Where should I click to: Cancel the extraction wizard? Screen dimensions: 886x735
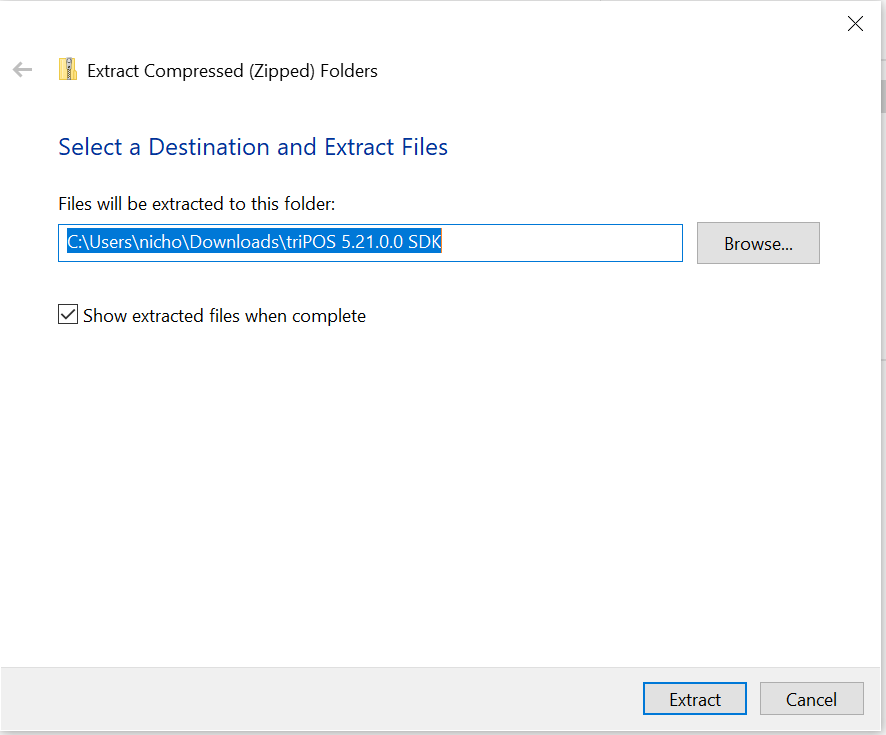pyautogui.click(x=811, y=699)
